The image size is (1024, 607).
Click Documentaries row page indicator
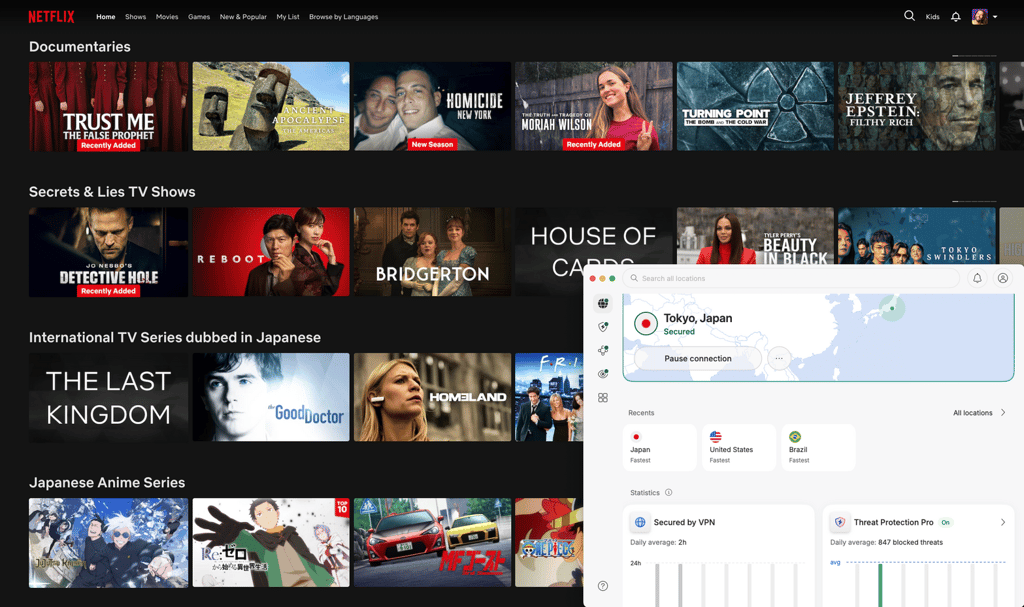974,56
